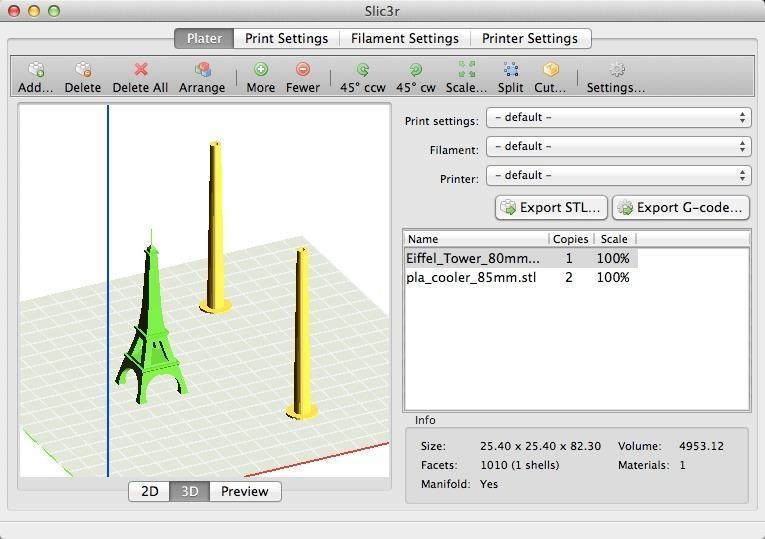This screenshot has height=539, width=765.
Task: Open the Filament preset dropdown
Action: (x=619, y=146)
